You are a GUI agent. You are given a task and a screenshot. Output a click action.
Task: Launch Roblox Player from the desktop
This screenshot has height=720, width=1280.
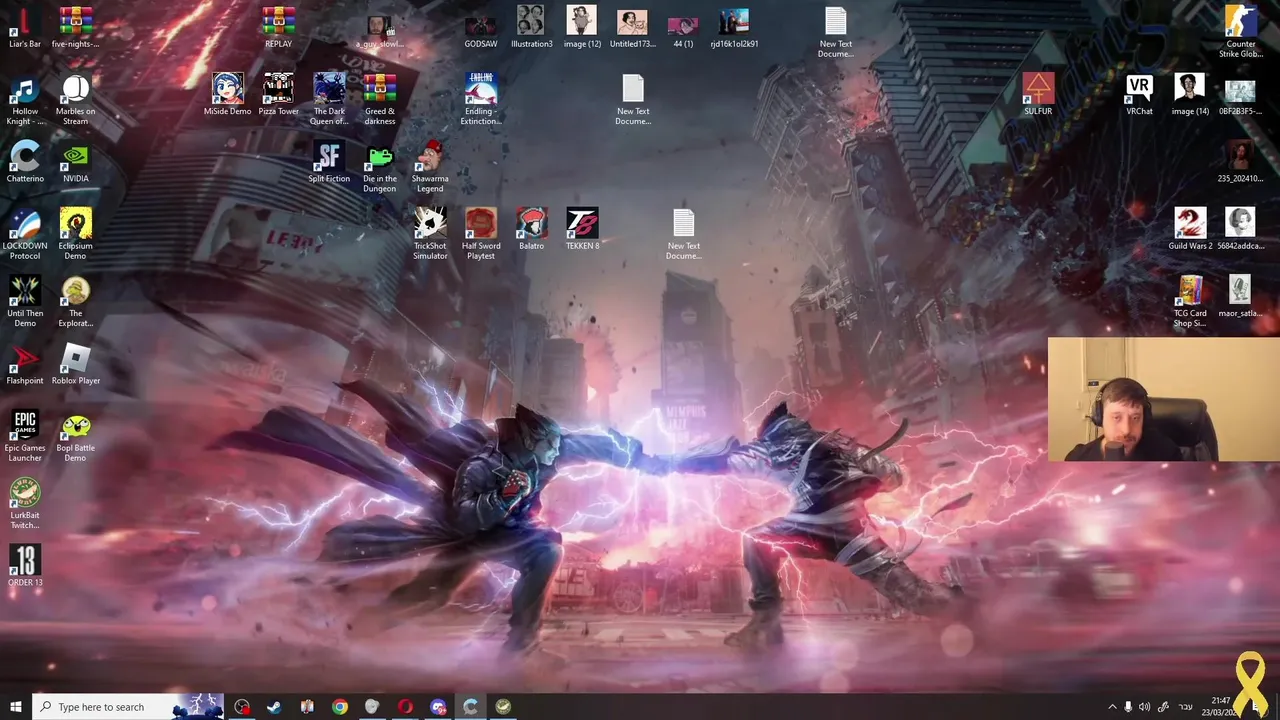[76, 364]
